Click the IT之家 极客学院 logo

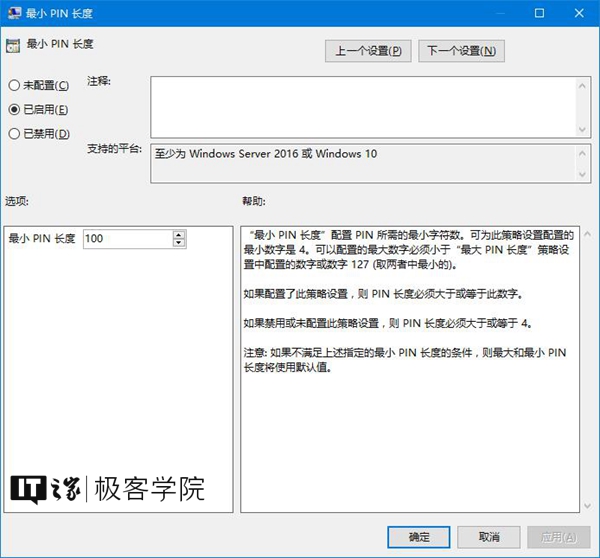[x=108, y=488]
